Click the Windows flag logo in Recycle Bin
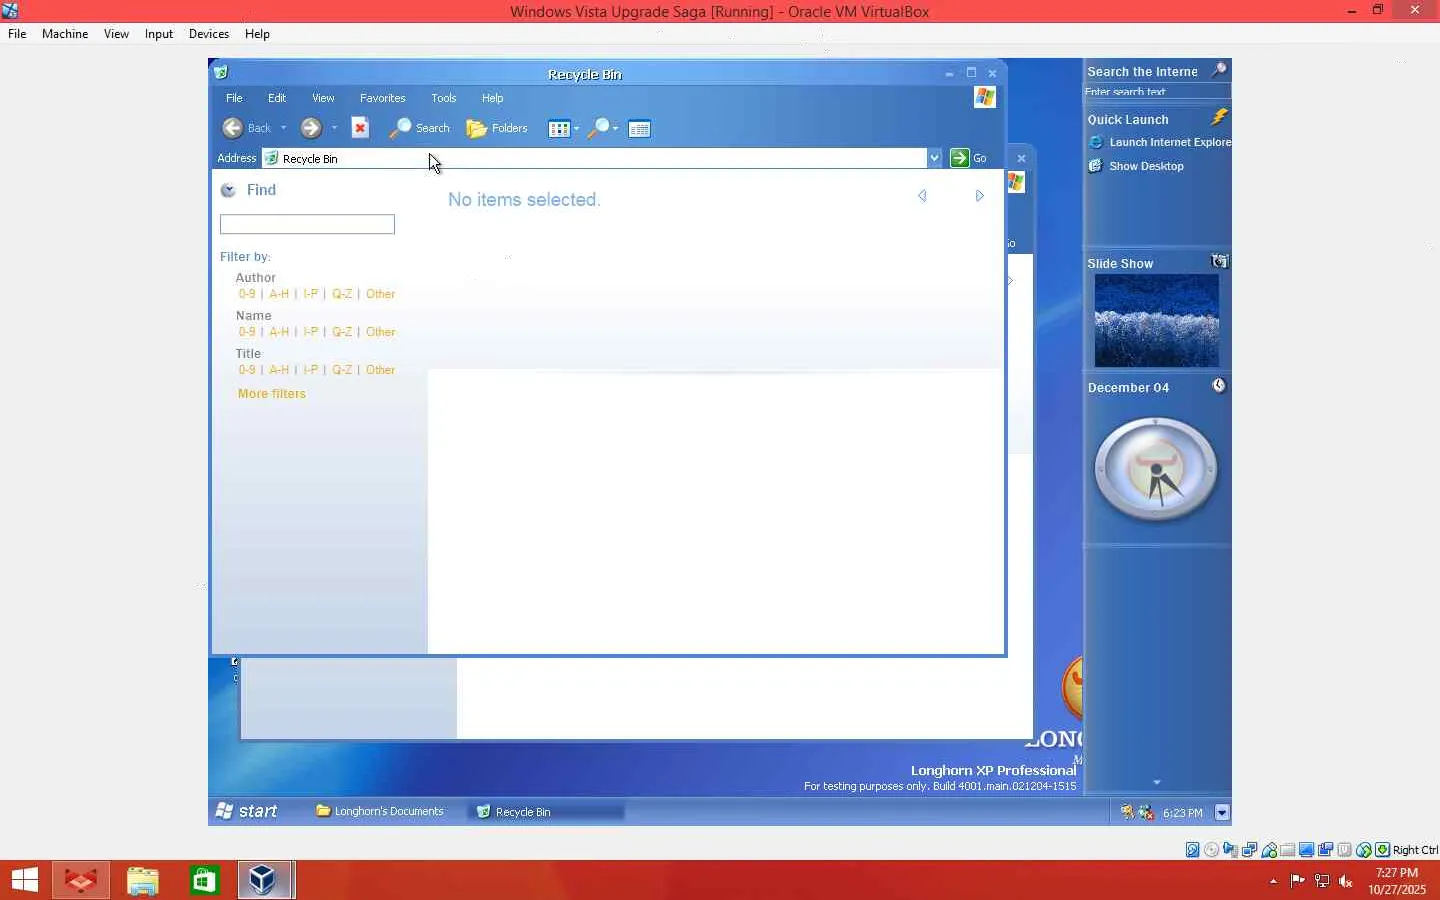Viewport: 1440px width, 900px height. (x=985, y=97)
